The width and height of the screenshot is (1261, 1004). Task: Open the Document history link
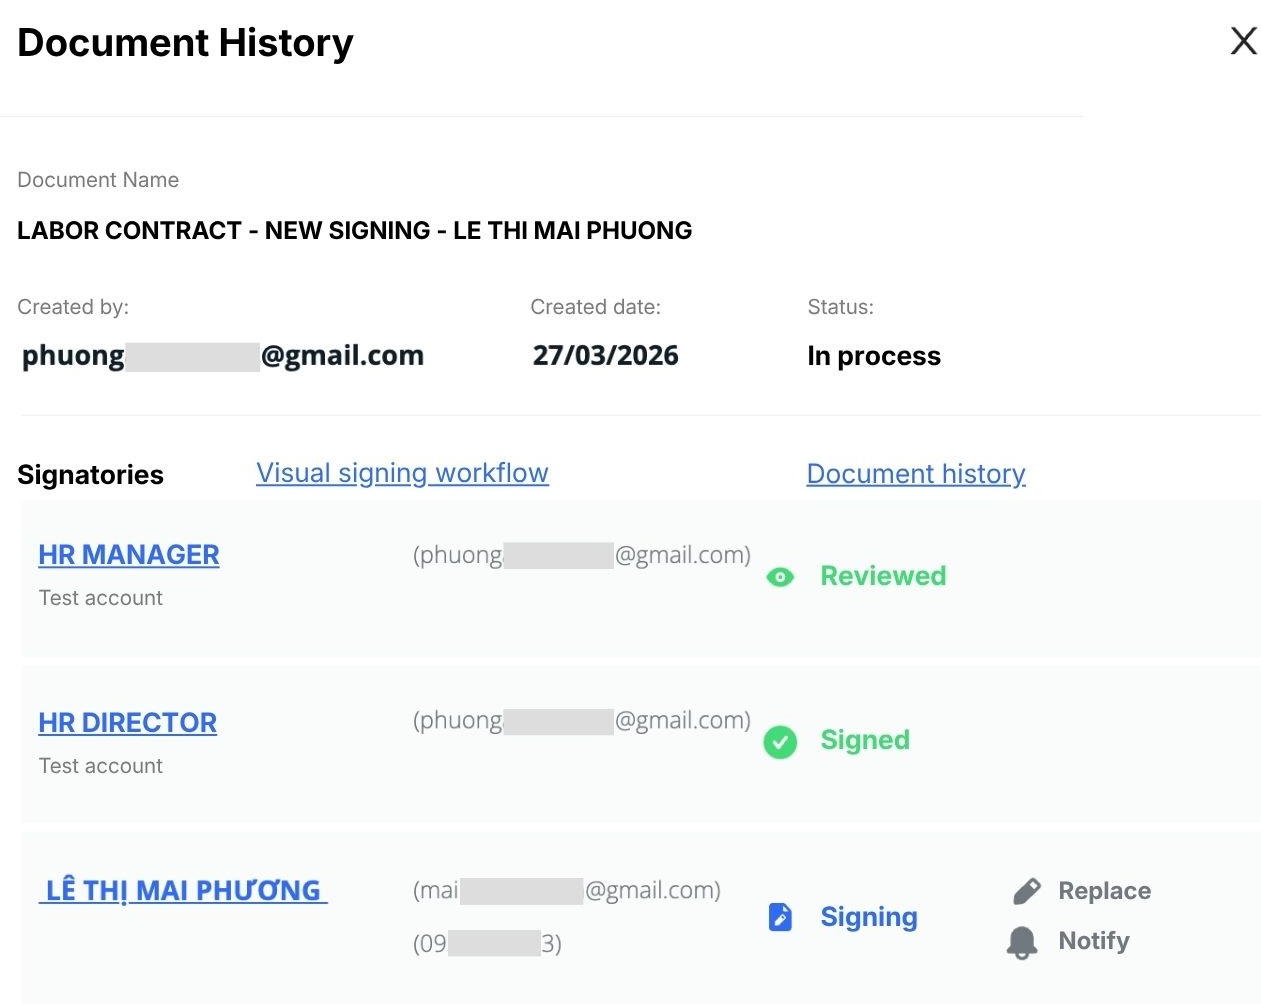pos(915,473)
